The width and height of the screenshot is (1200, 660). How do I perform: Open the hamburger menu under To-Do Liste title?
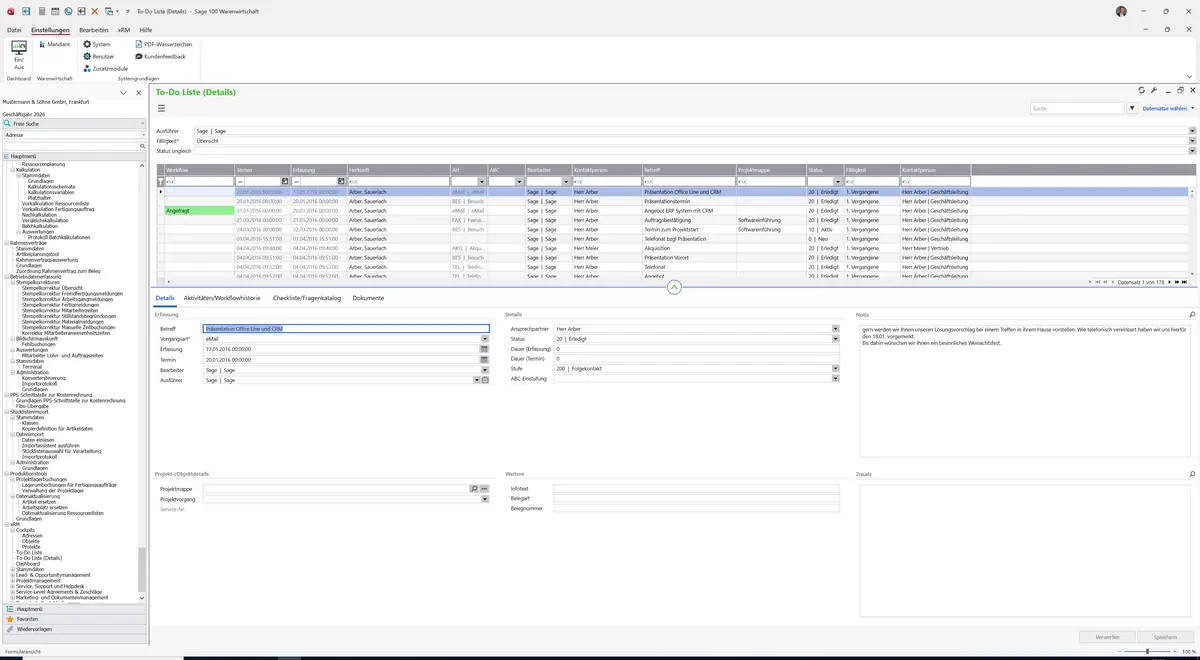click(x=161, y=108)
